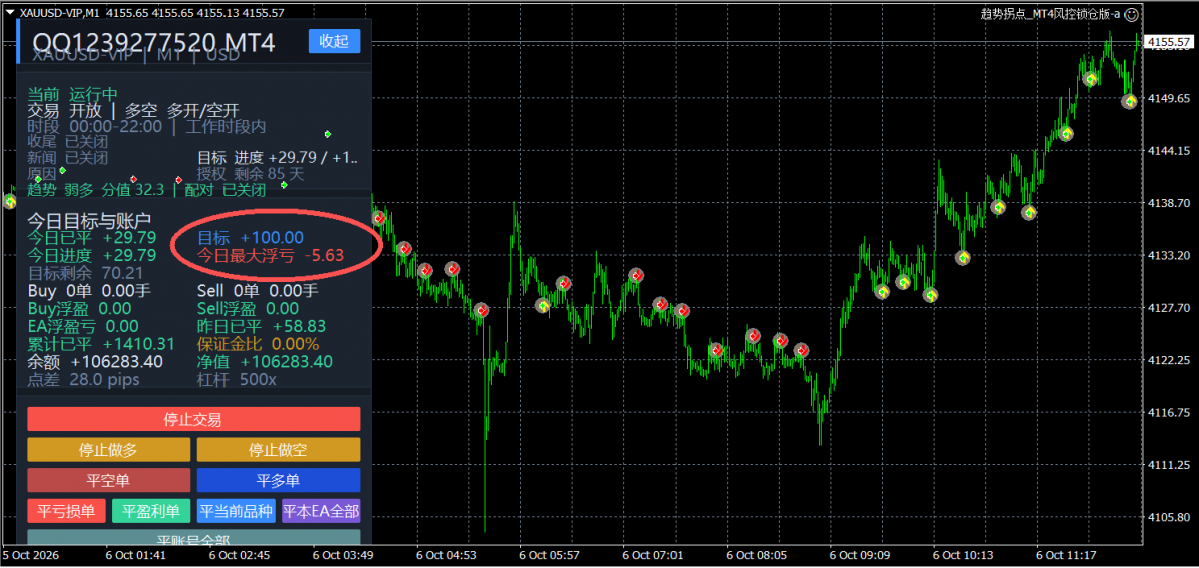The height and width of the screenshot is (568, 1199).
Task: Click the EA浮盈亏 0.00 value
Action: coord(83,326)
